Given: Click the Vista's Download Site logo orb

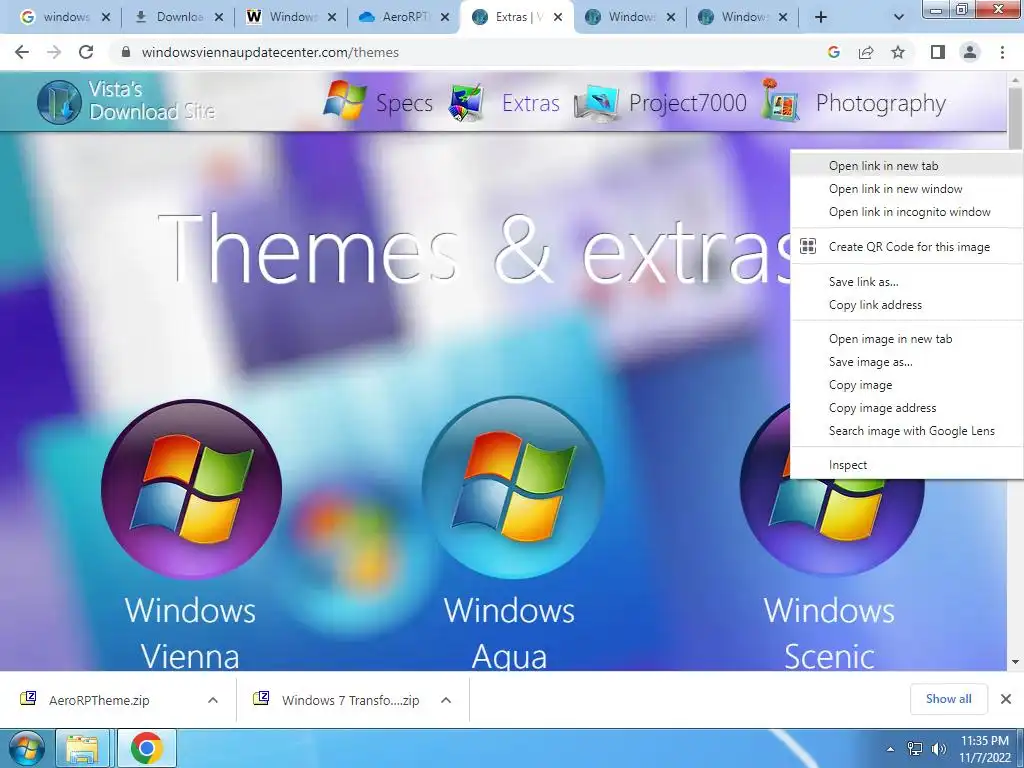Looking at the screenshot, I should coord(59,102).
